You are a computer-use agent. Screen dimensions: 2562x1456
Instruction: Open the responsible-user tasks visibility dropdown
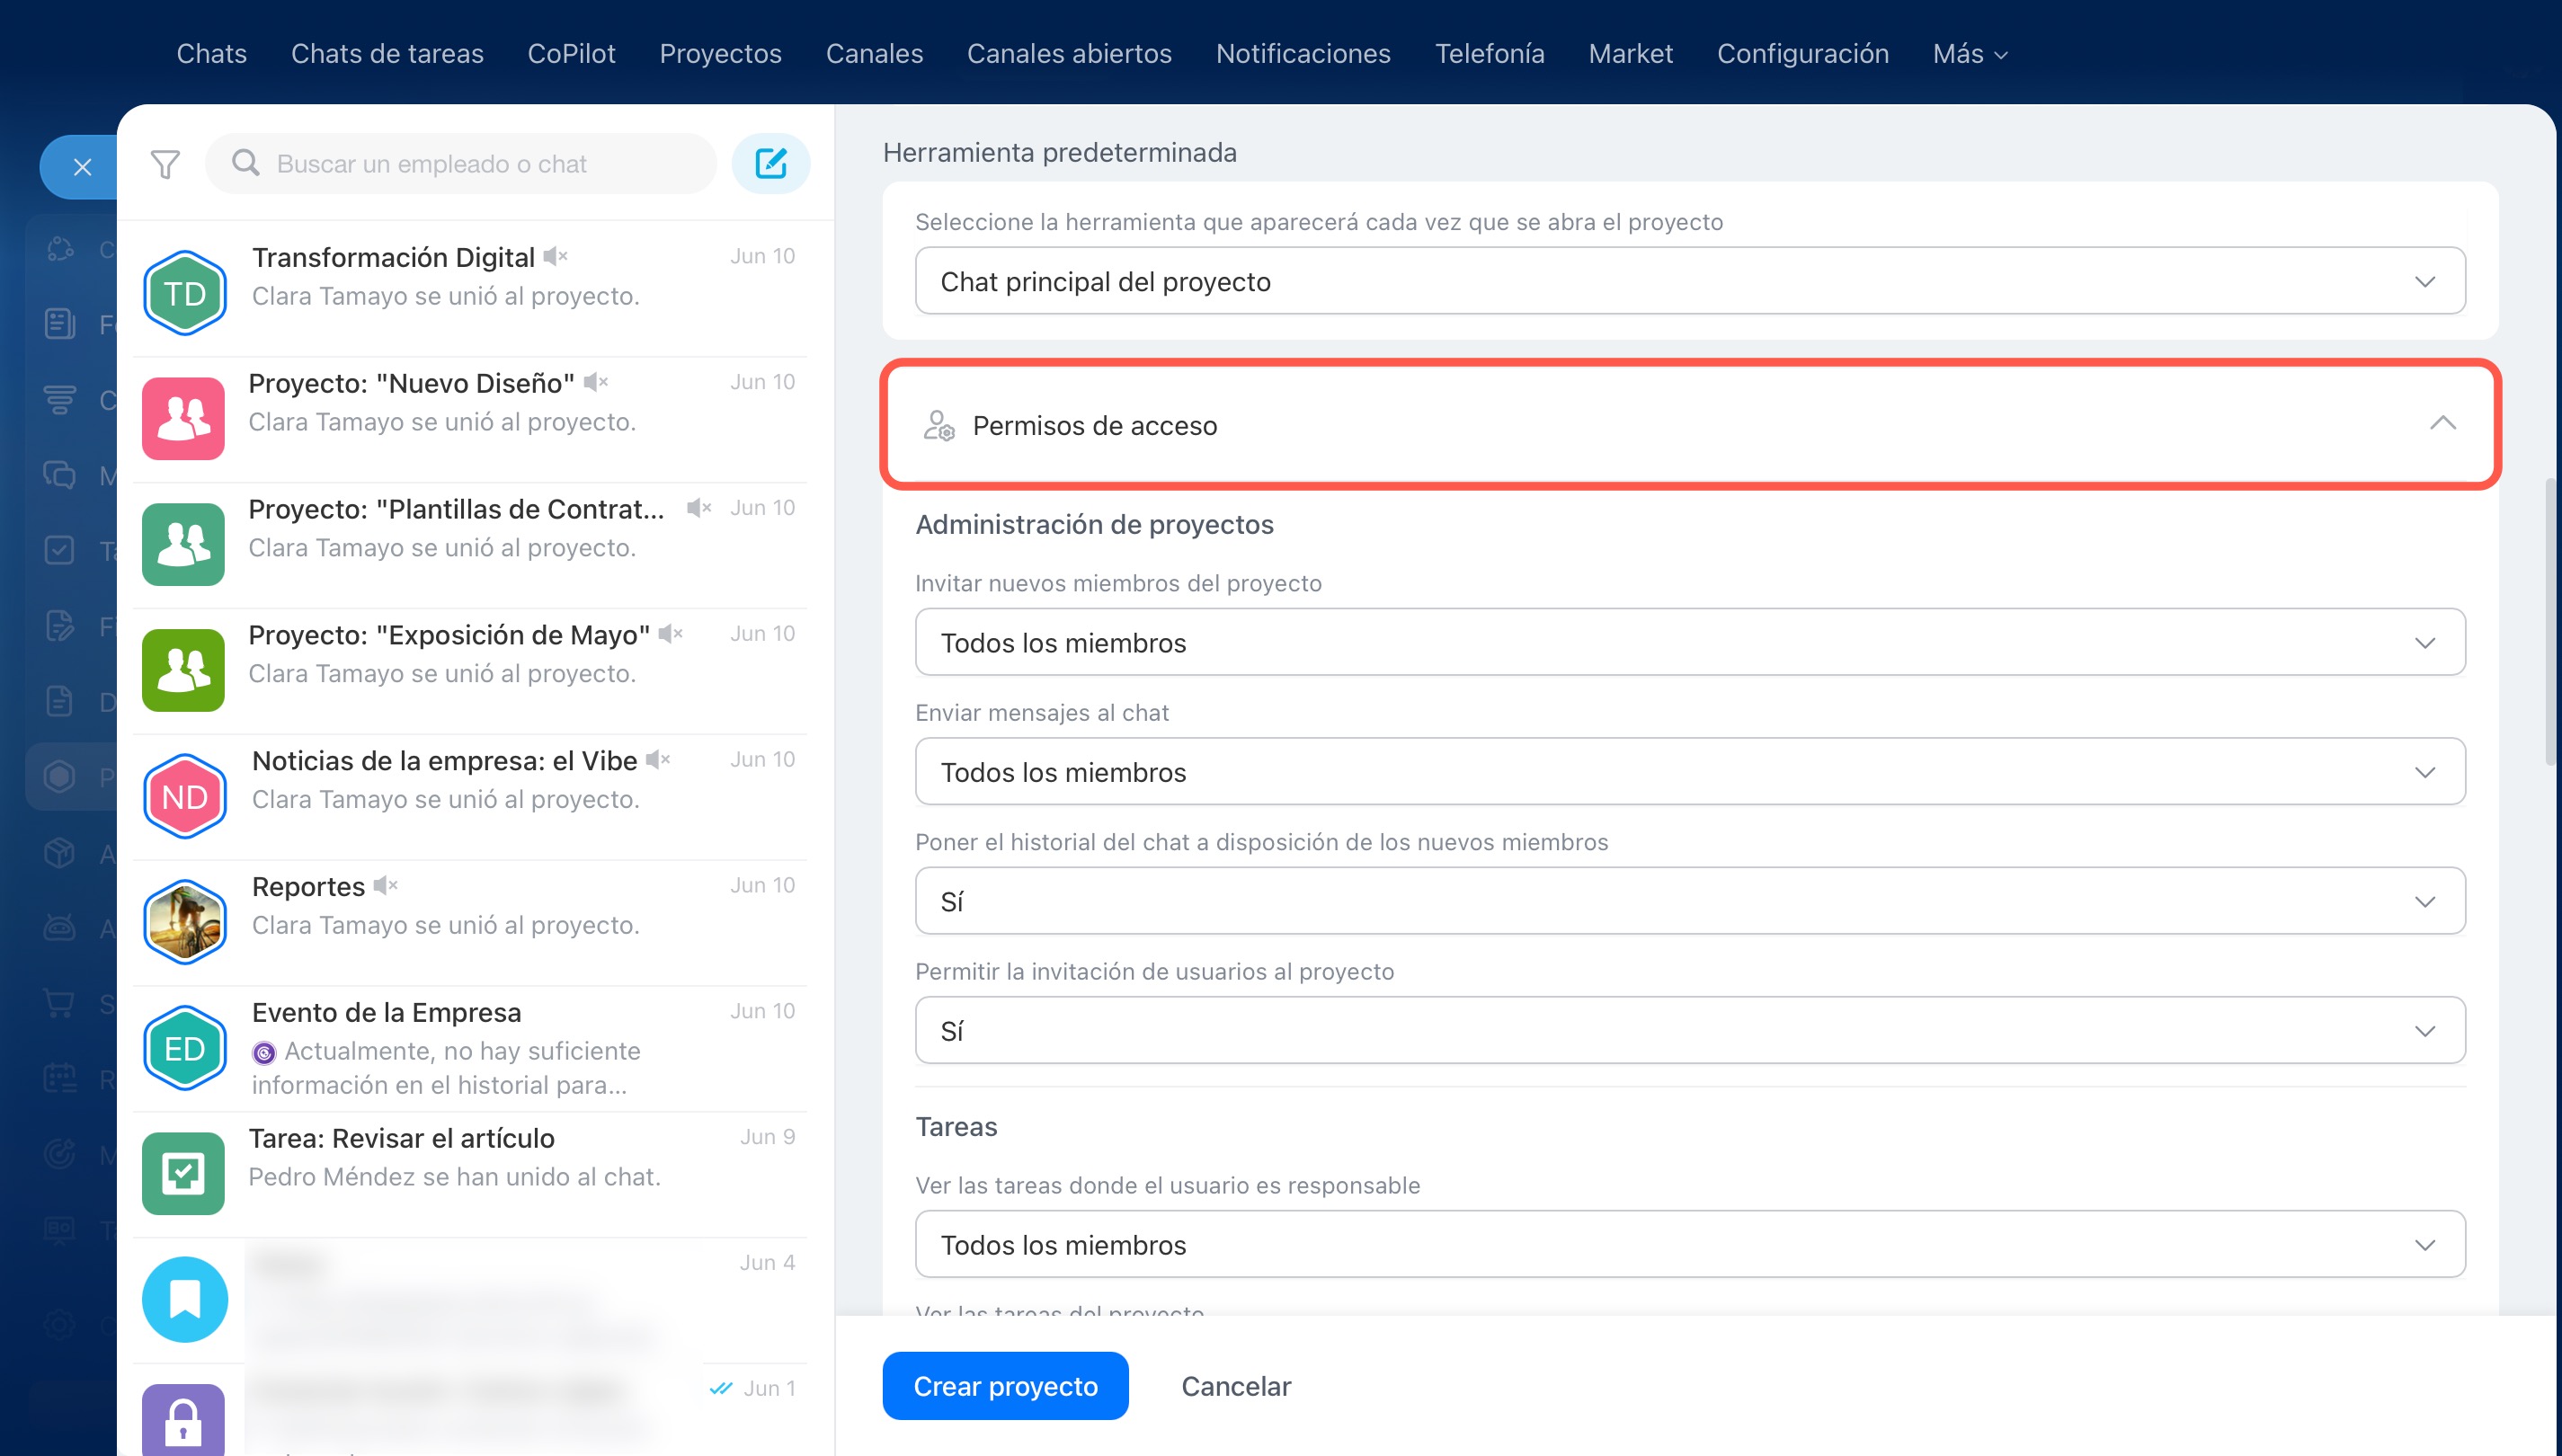click(x=1690, y=1244)
